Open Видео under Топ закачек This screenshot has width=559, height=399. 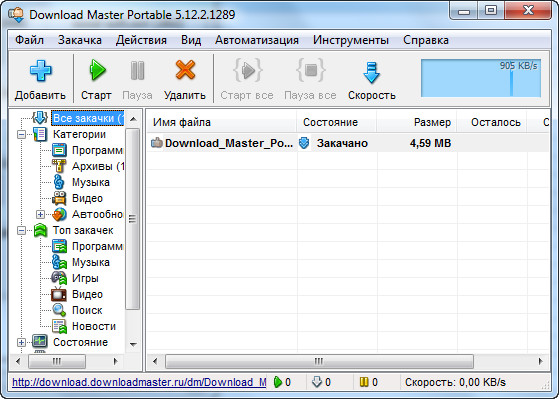[87, 295]
